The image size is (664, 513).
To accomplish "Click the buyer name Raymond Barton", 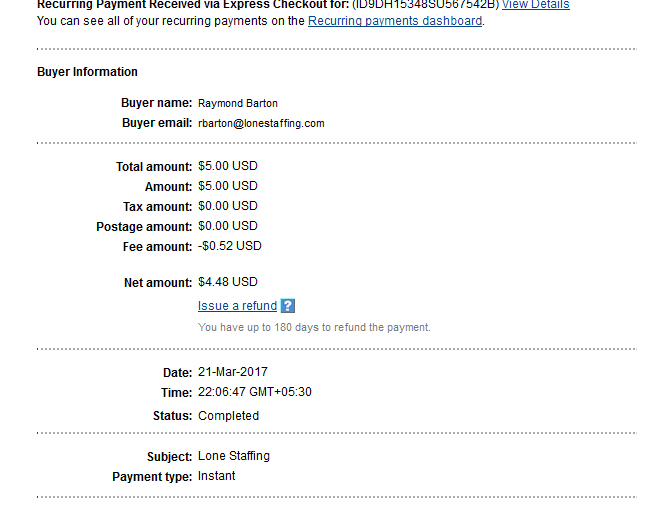I will coord(238,103).
